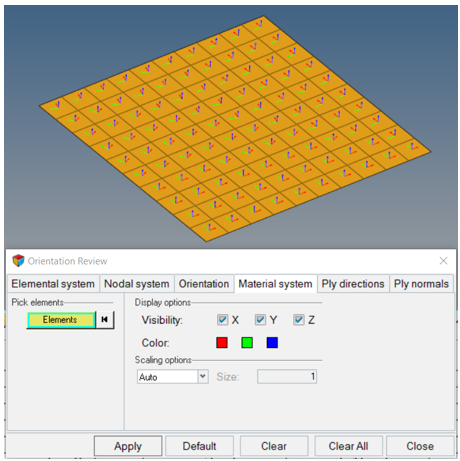Click the Clear All button
The image size is (460, 461).
click(x=348, y=446)
